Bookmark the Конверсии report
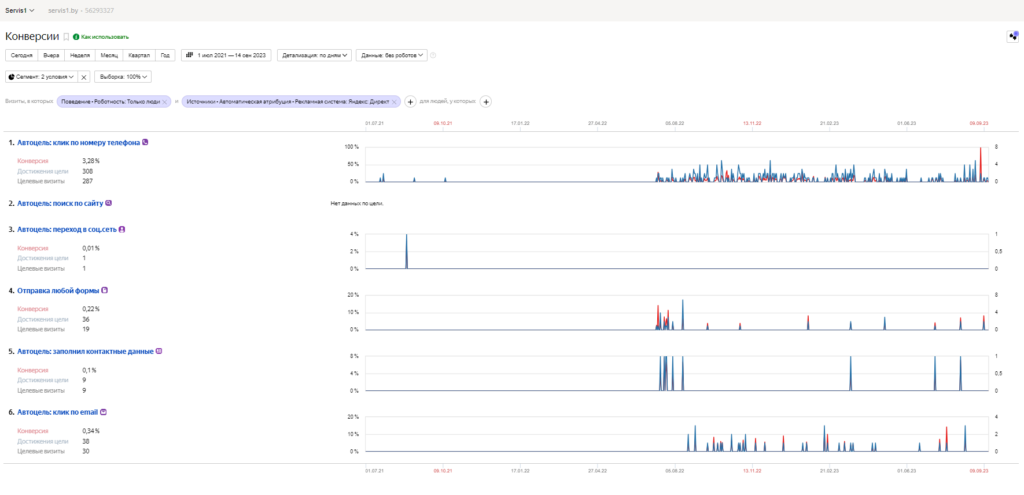The width and height of the screenshot is (1024, 495). click(66, 37)
